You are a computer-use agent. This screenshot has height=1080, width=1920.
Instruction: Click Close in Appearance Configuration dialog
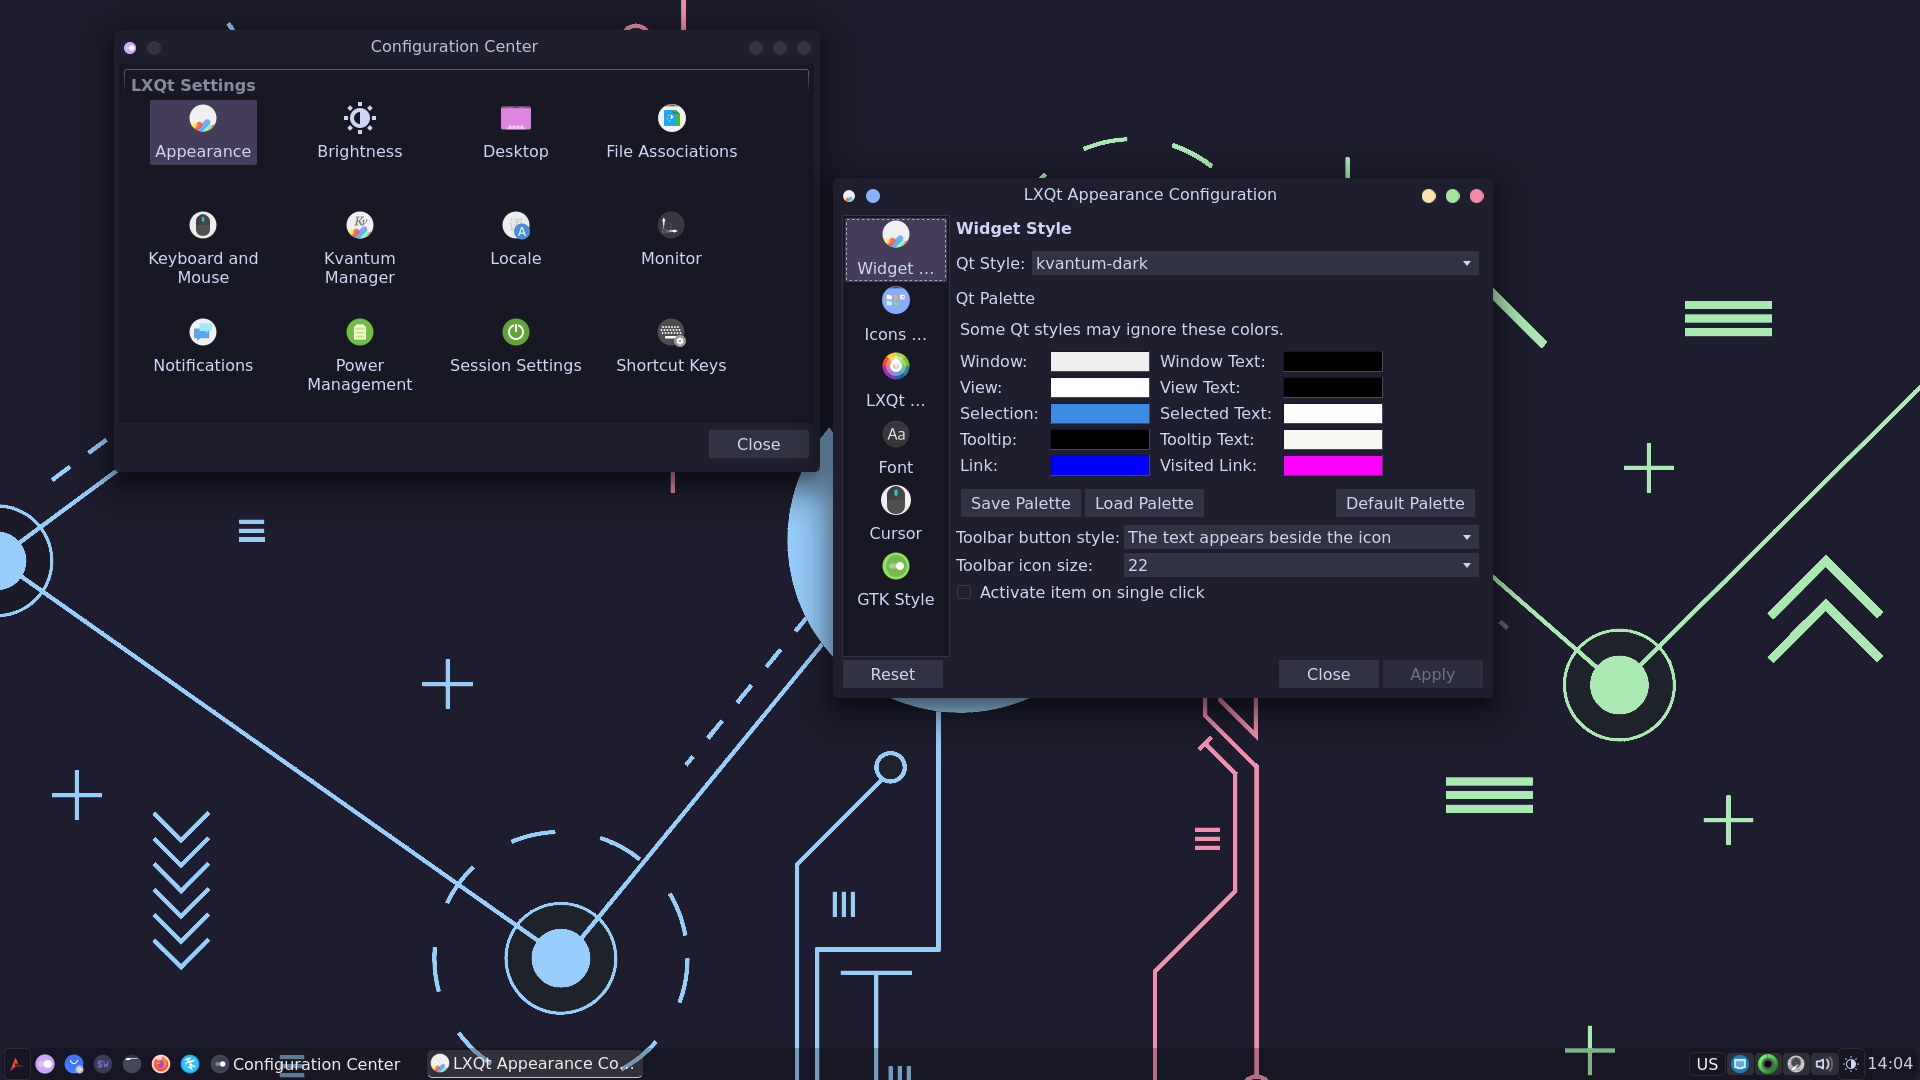pos(1328,674)
